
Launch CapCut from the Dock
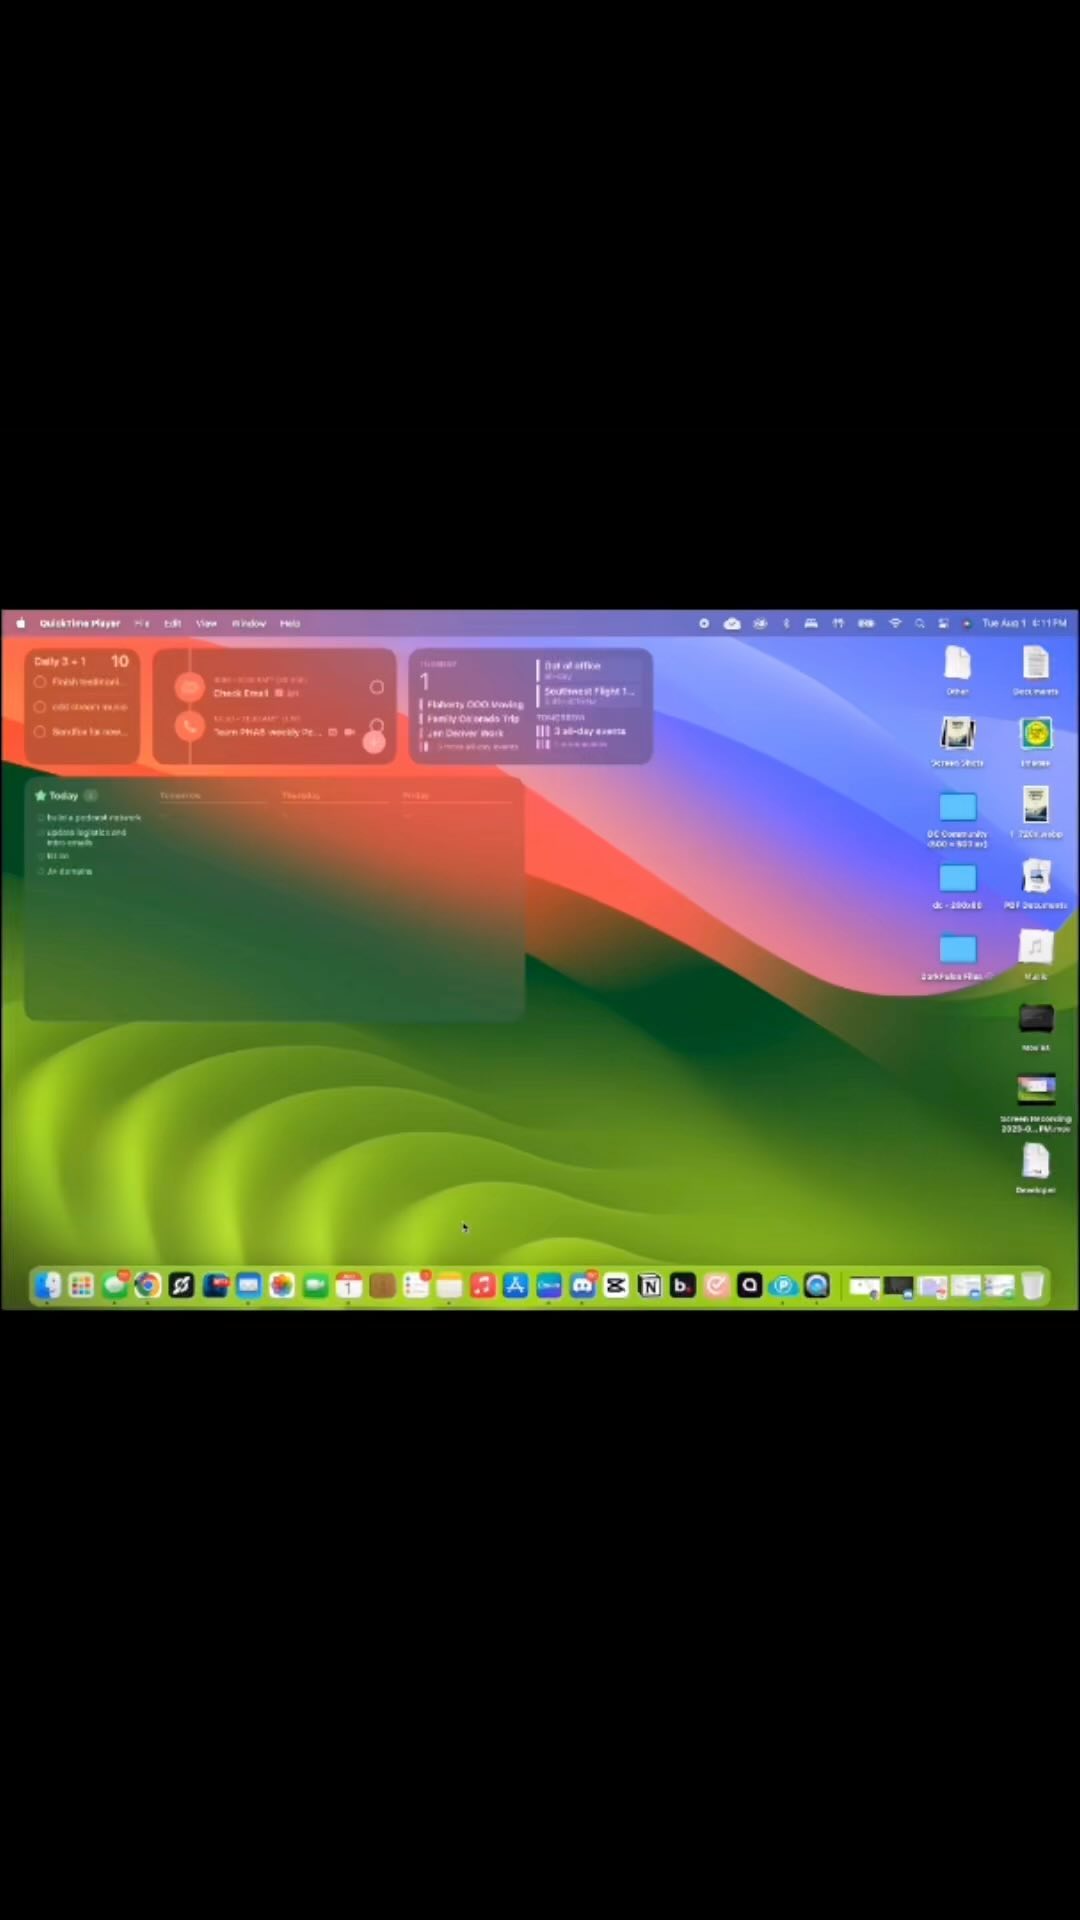[616, 1285]
